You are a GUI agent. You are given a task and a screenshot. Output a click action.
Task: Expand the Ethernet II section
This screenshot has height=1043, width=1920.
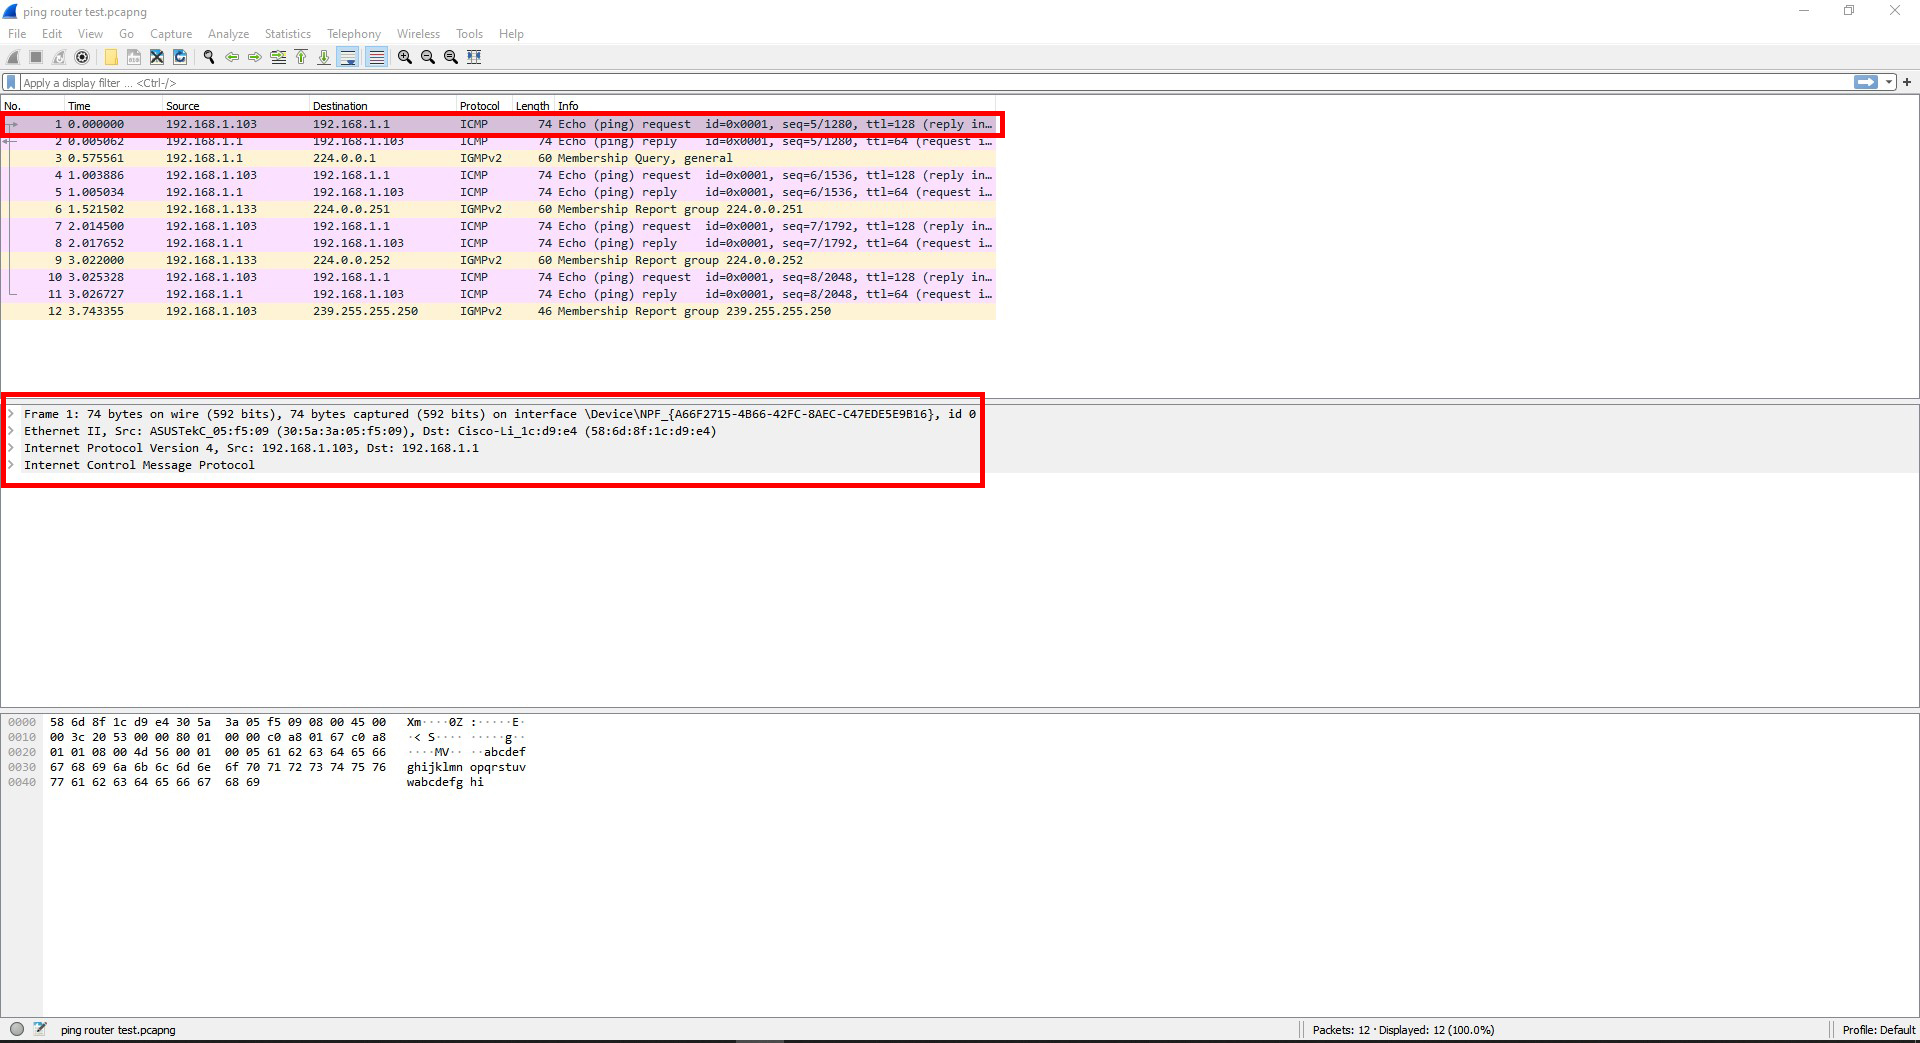11,431
